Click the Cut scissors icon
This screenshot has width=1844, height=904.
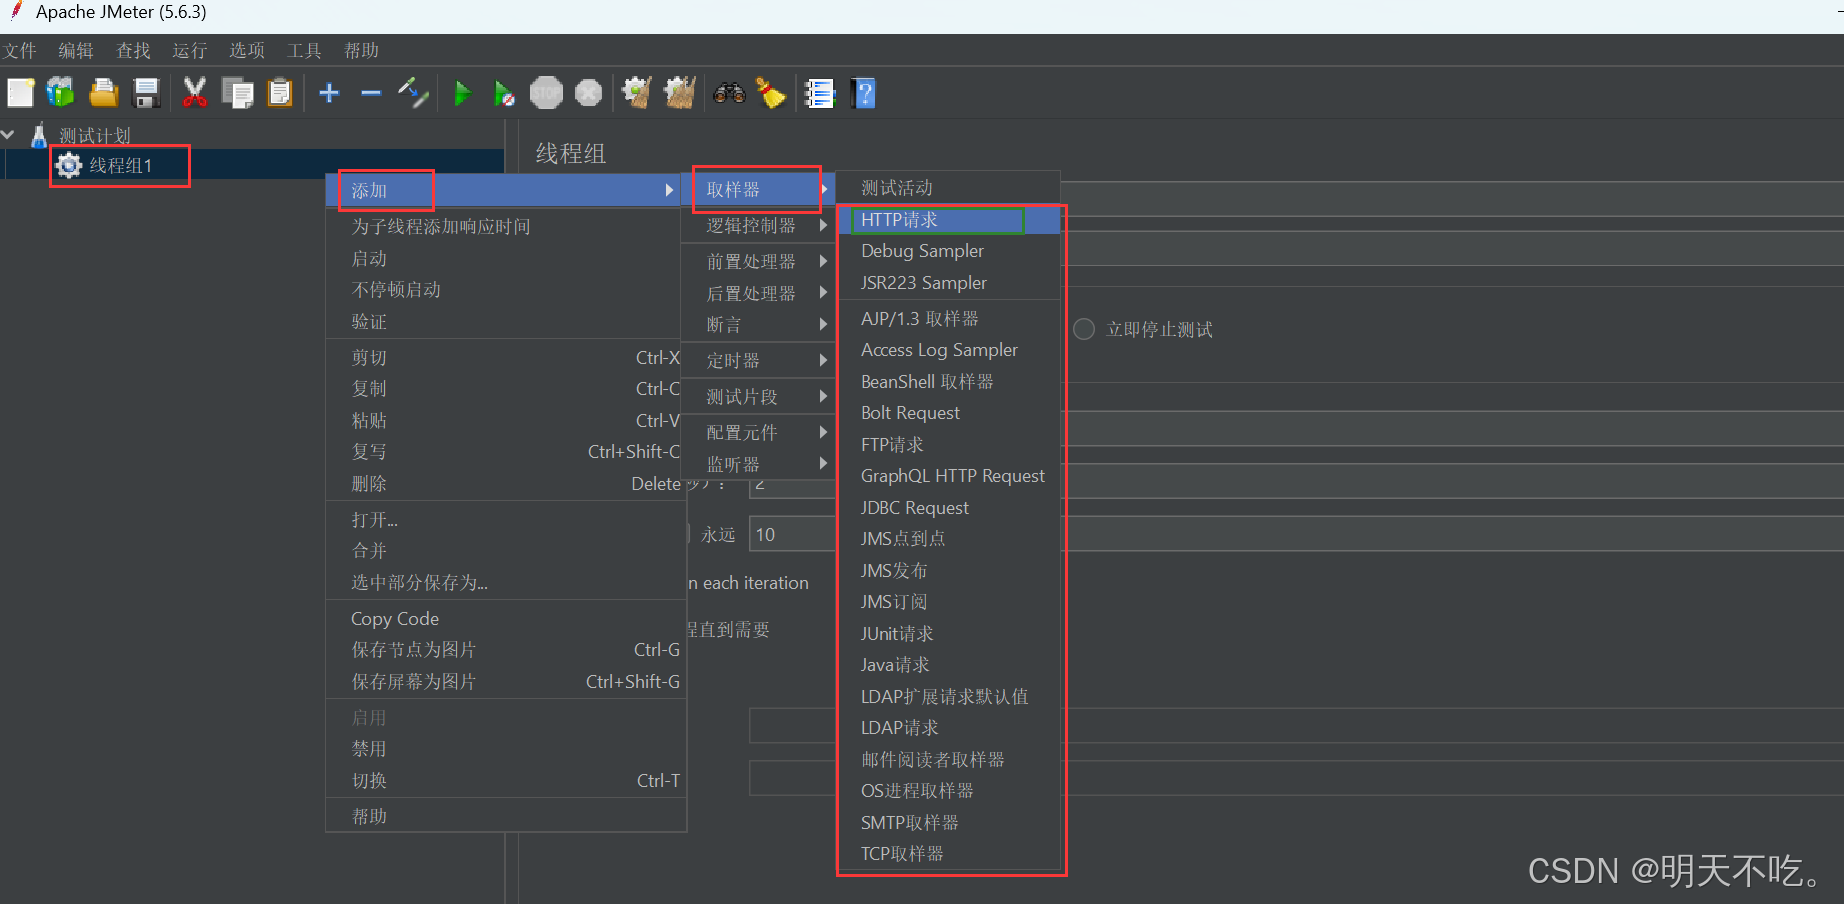tap(194, 93)
